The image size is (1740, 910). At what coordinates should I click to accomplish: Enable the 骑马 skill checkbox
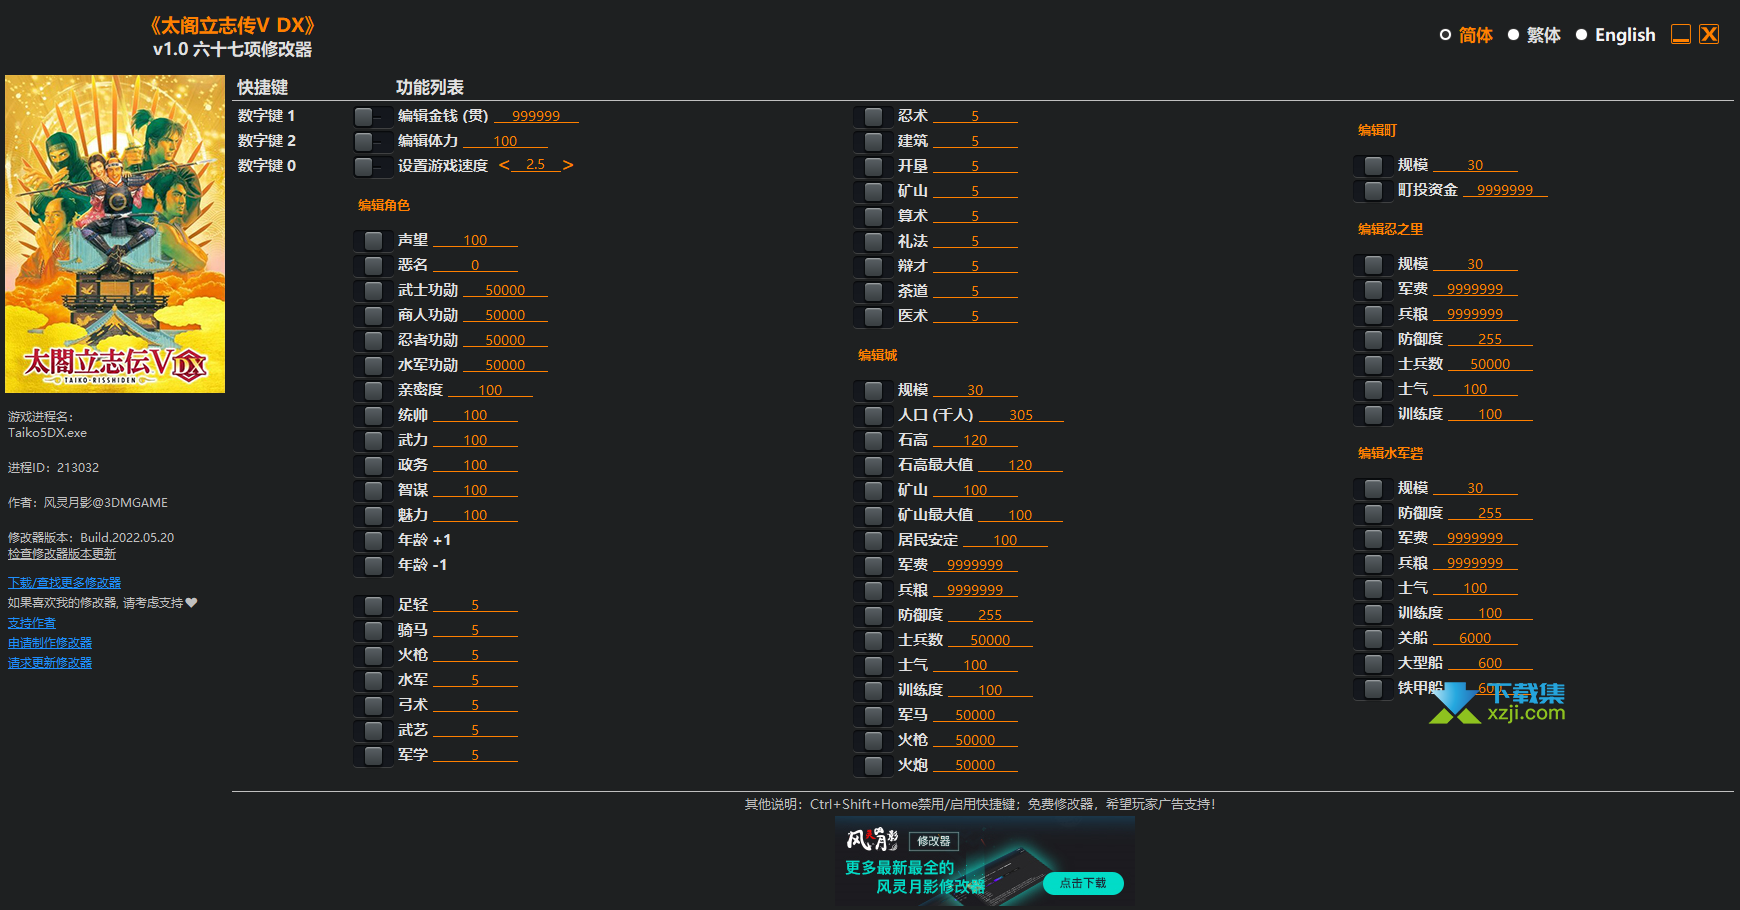(372, 630)
